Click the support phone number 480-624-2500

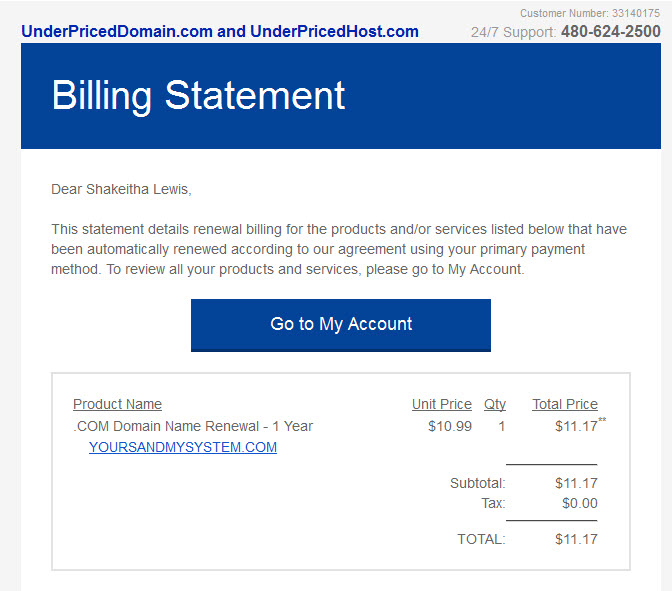click(x=611, y=31)
